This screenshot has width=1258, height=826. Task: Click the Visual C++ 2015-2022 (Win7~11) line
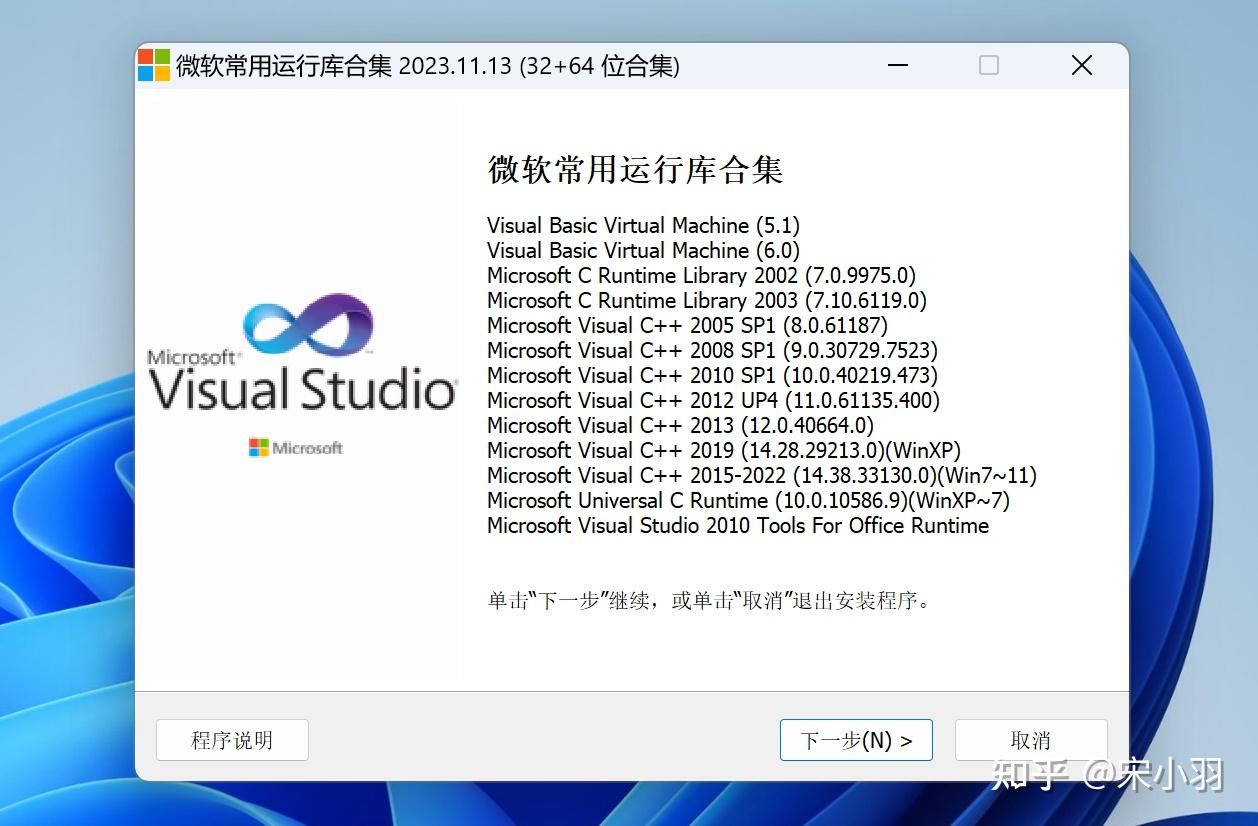click(x=760, y=475)
